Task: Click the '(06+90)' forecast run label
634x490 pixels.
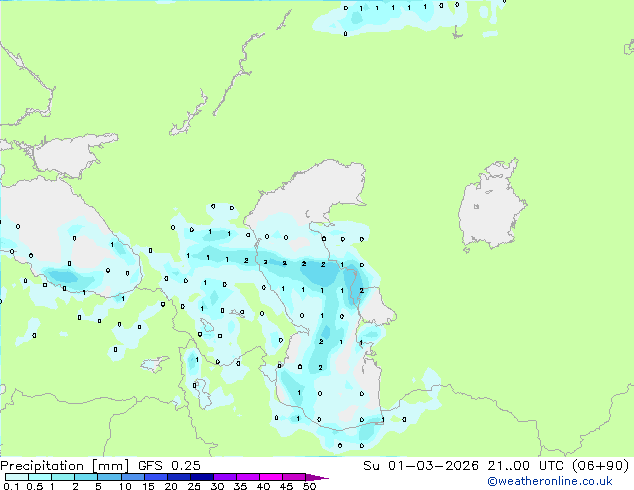Action: pos(600,466)
